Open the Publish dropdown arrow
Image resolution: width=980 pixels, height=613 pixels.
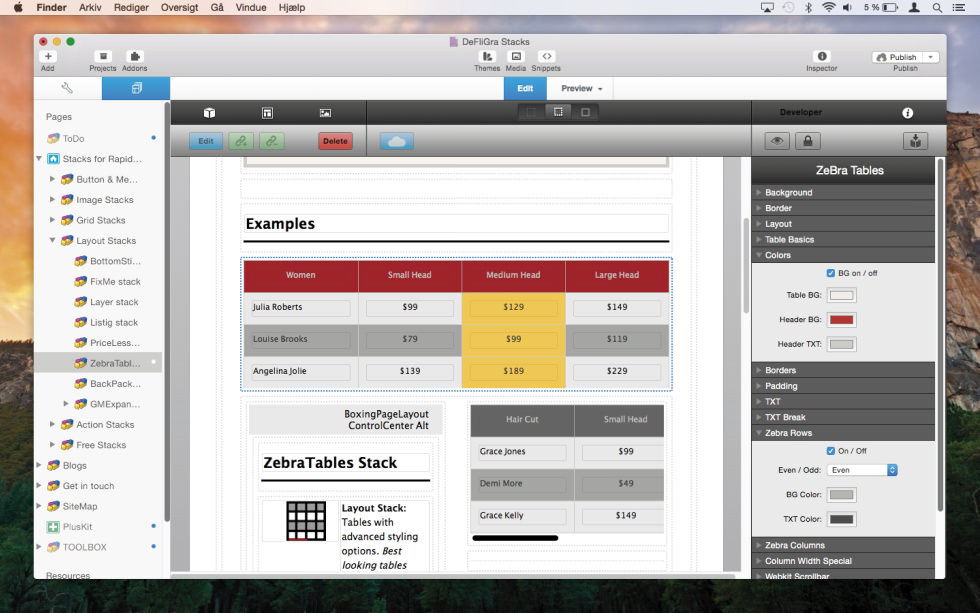point(931,57)
